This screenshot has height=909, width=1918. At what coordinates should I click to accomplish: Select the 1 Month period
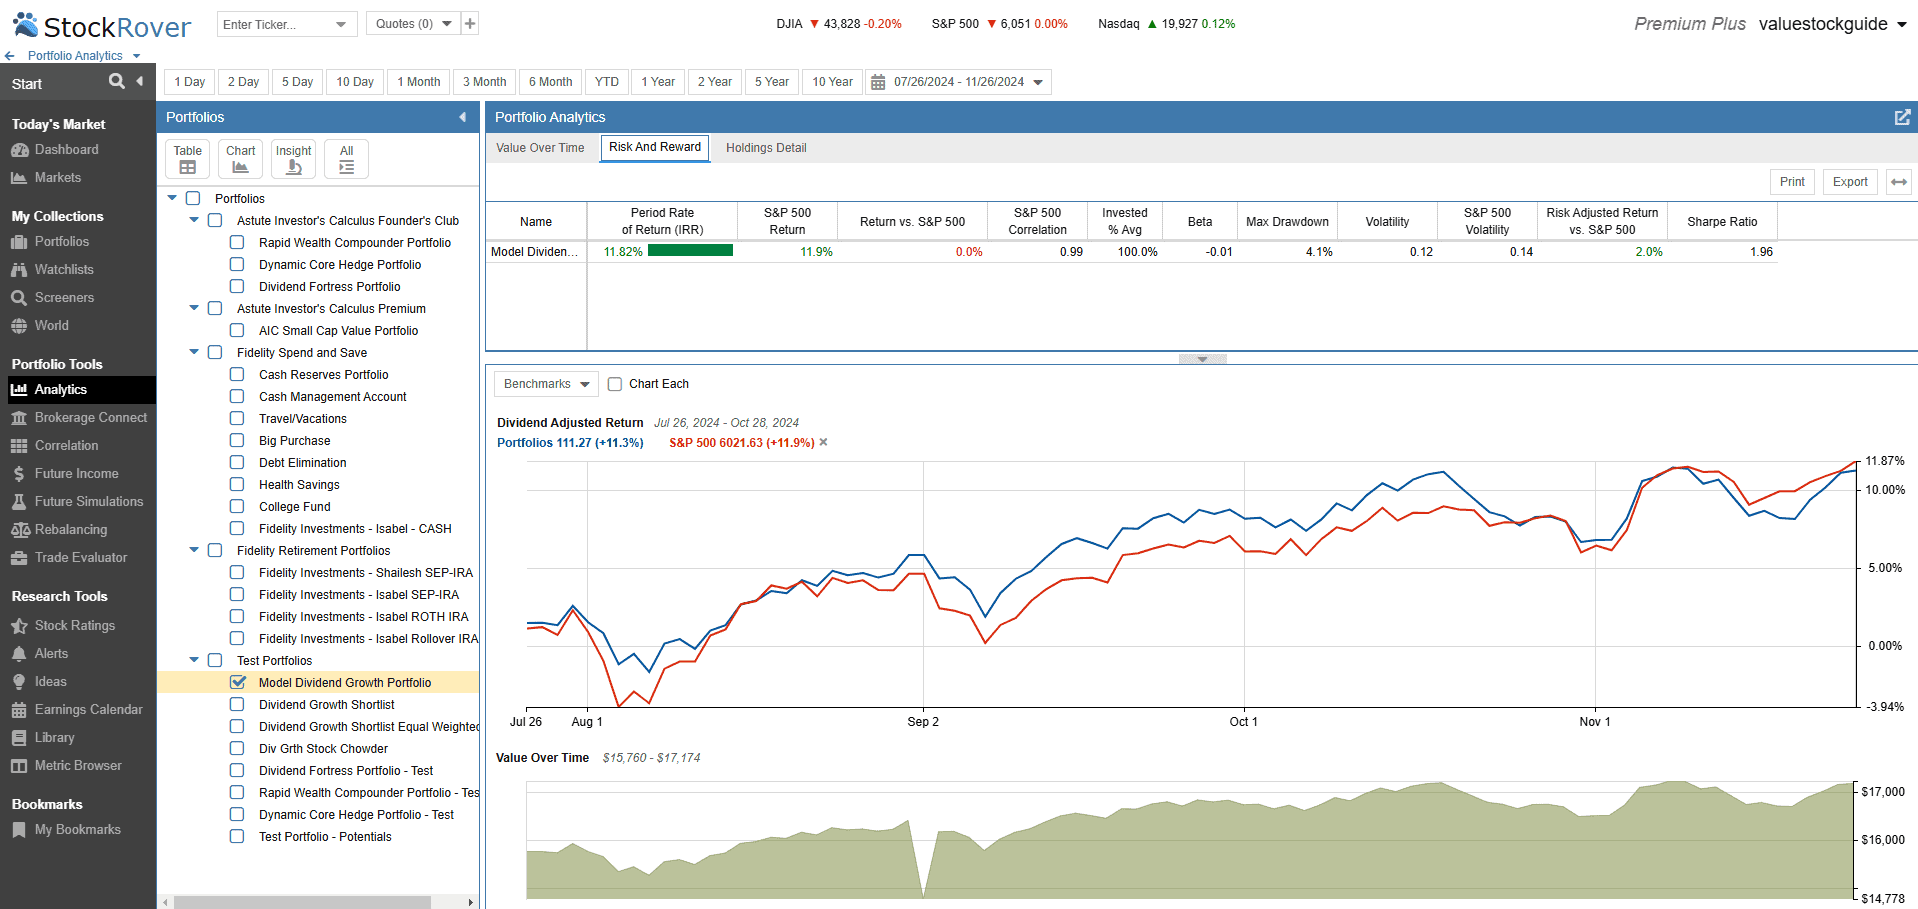418,82
